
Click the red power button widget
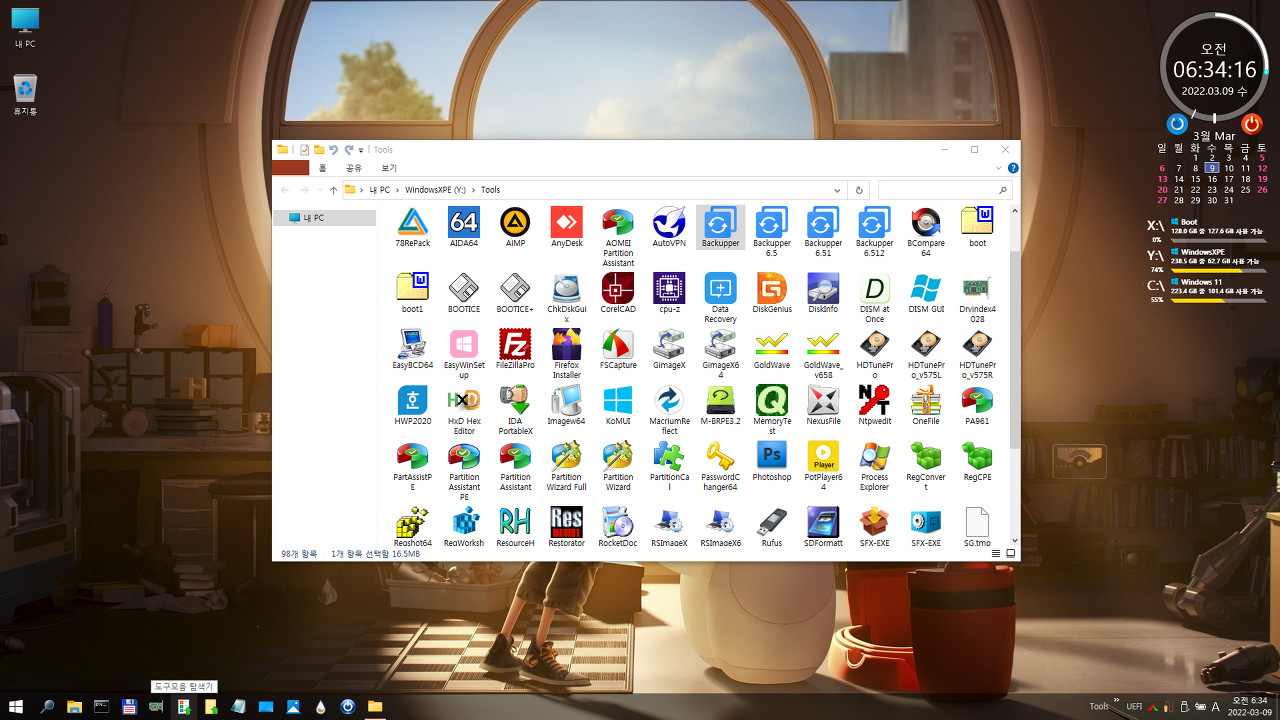(x=1251, y=124)
